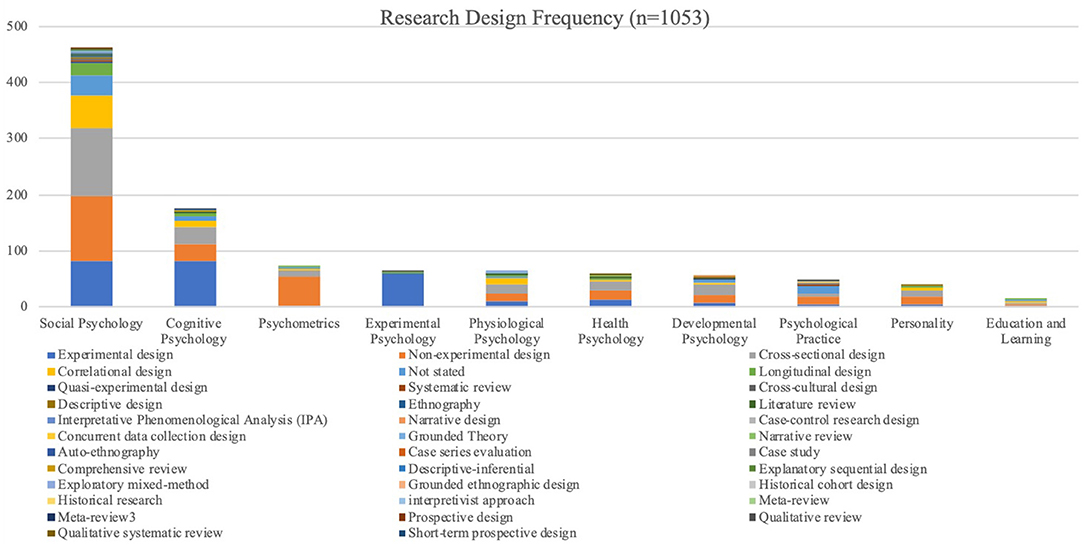Click the Concurrent data collection design legend label
The height and width of the screenshot is (546, 1084).
pos(151,437)
